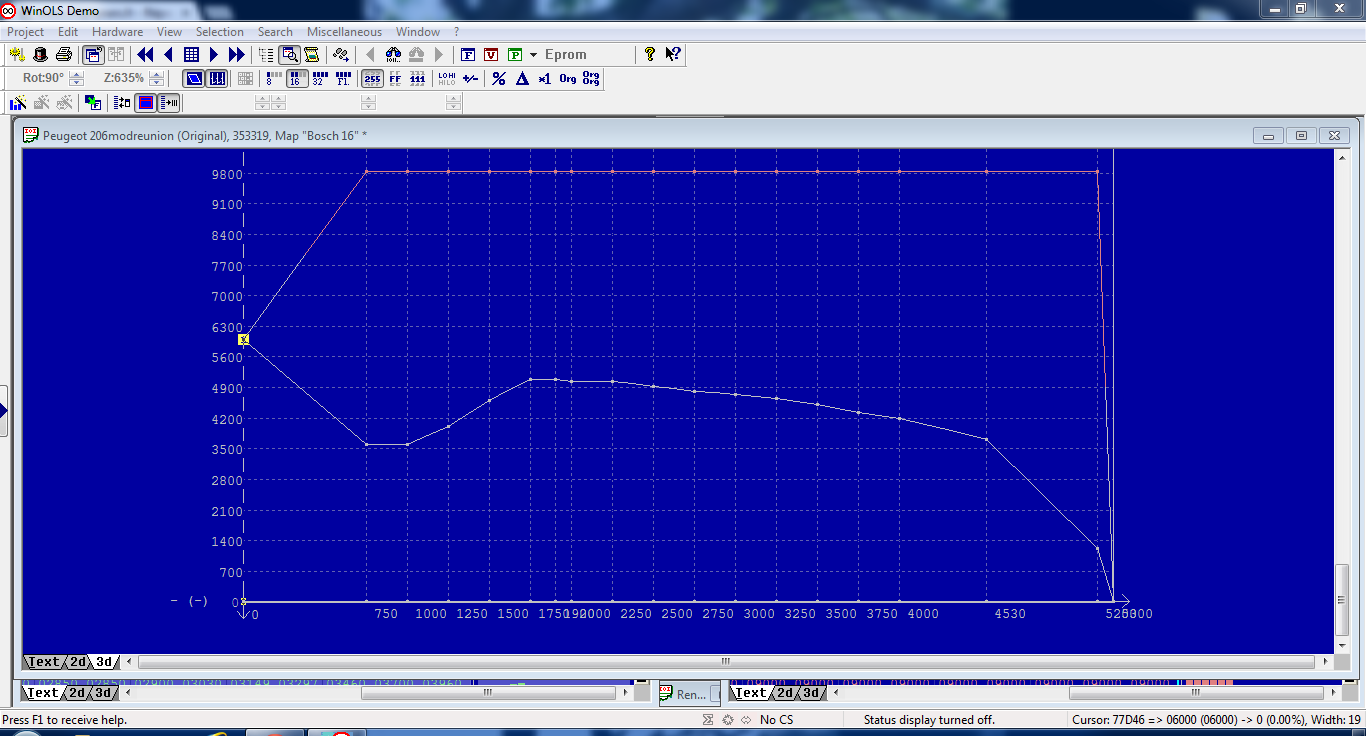Select the yellow marker point on graph
The width and height of the screenshot is (1366, 736).
click(x=243, y=339)
